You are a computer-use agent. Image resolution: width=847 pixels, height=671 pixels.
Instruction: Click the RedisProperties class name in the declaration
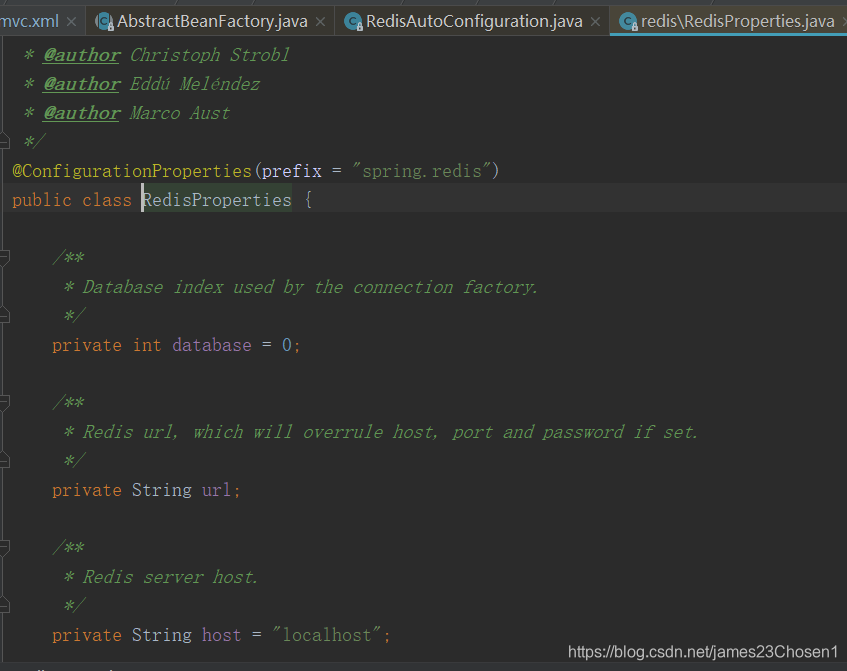pyautogui.click(x=217, y=200)
